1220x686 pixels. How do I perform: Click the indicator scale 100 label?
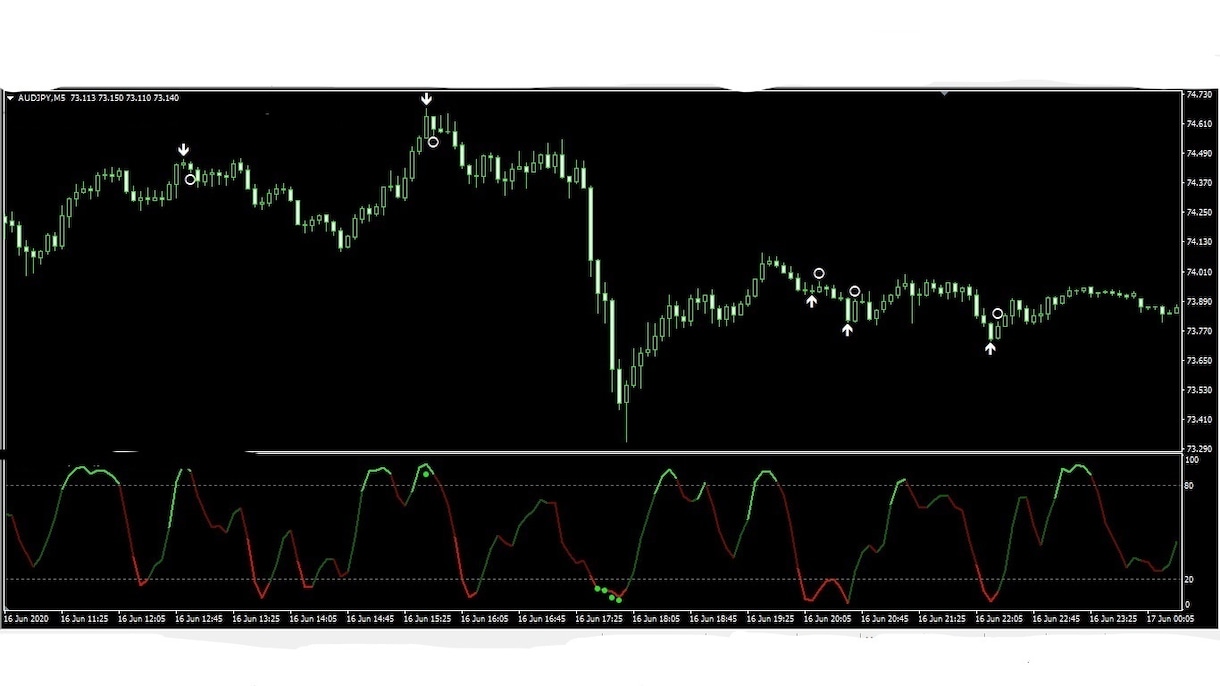1192,461
